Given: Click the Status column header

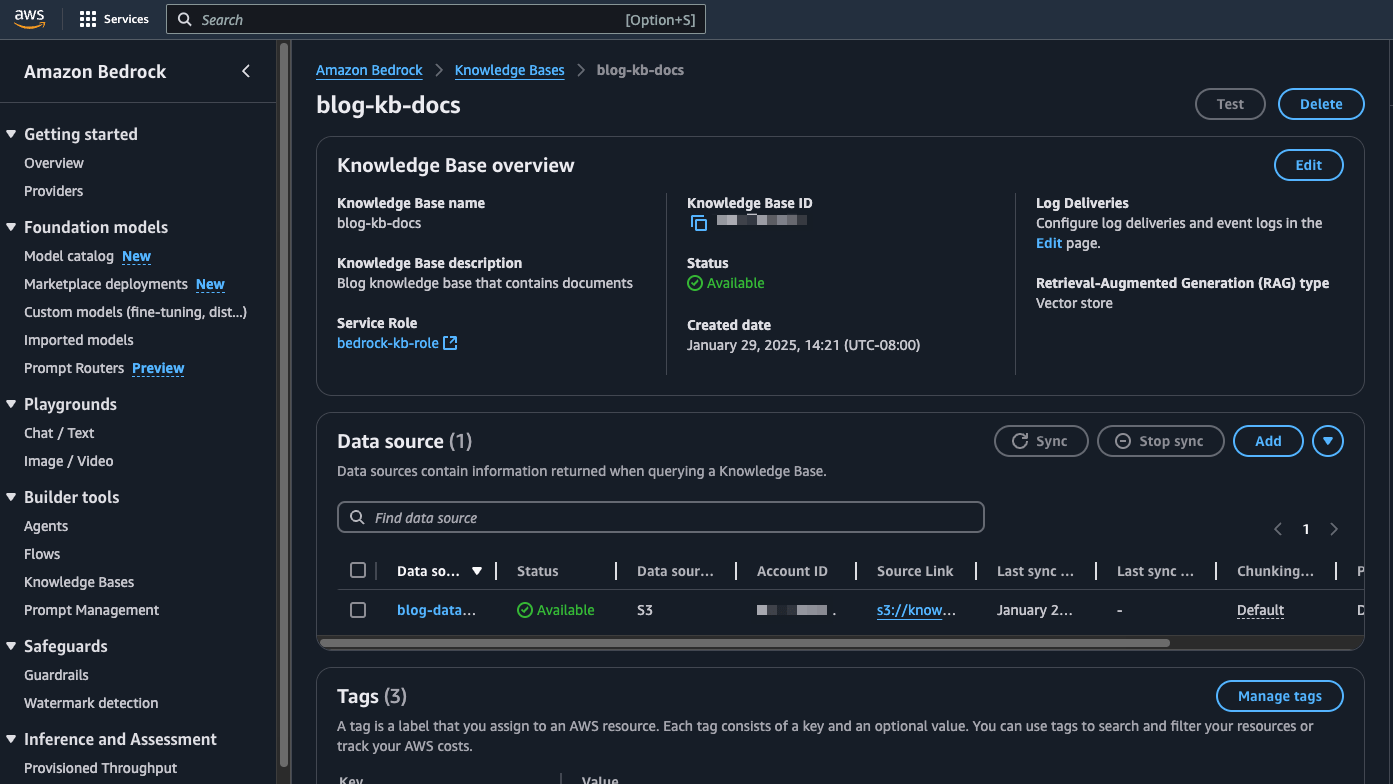Looking at the screenshot, I should [x=537, y=571].
